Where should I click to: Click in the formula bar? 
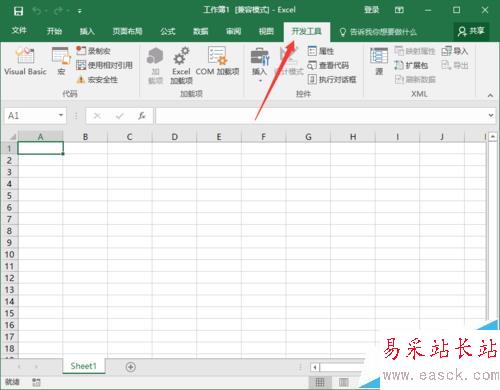321,116
